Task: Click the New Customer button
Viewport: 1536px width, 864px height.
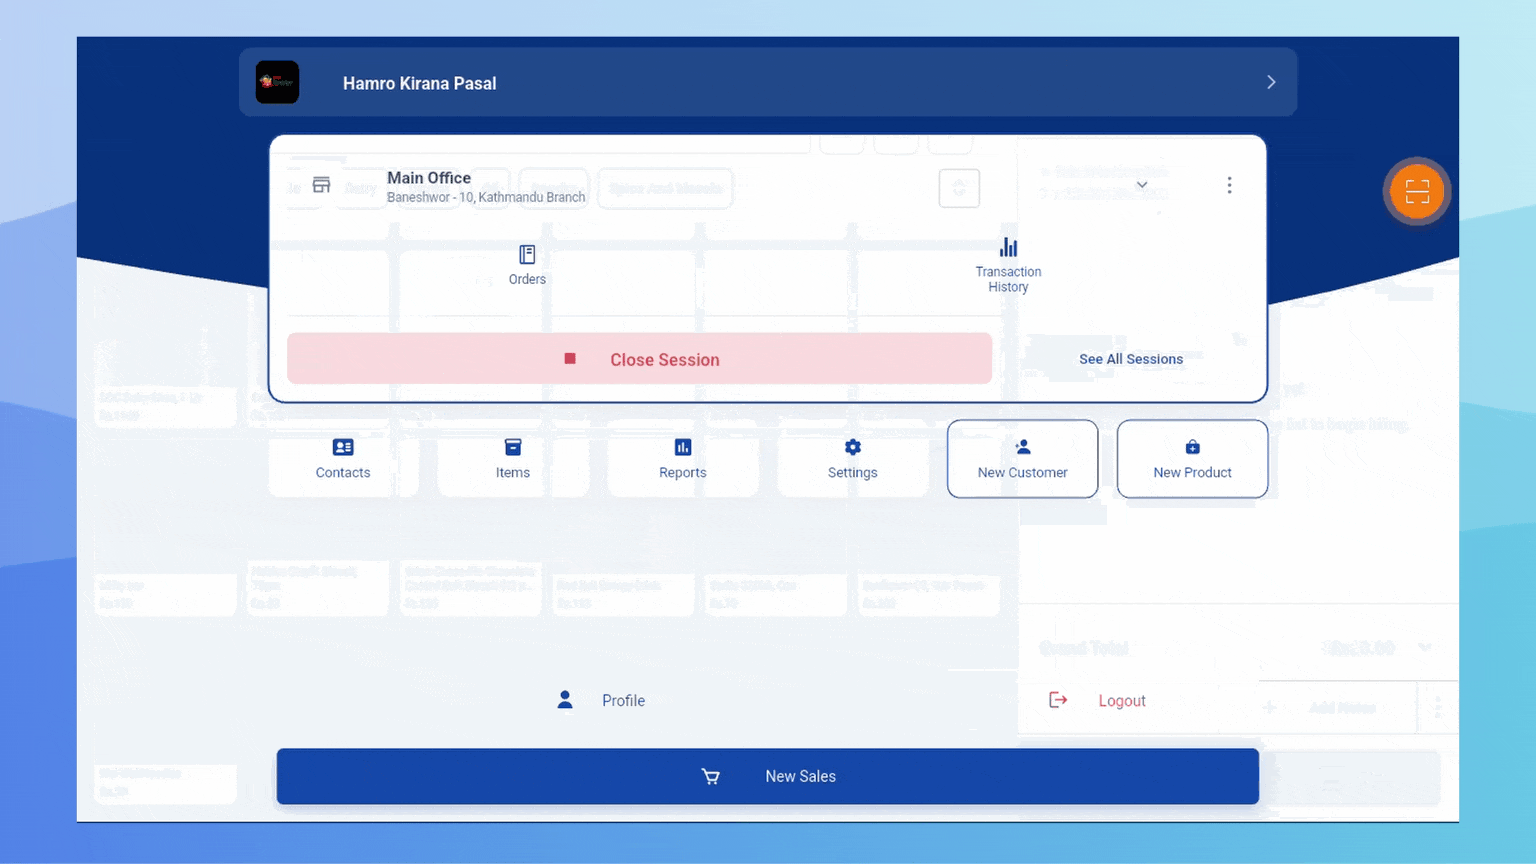Action: point(1022,459)
